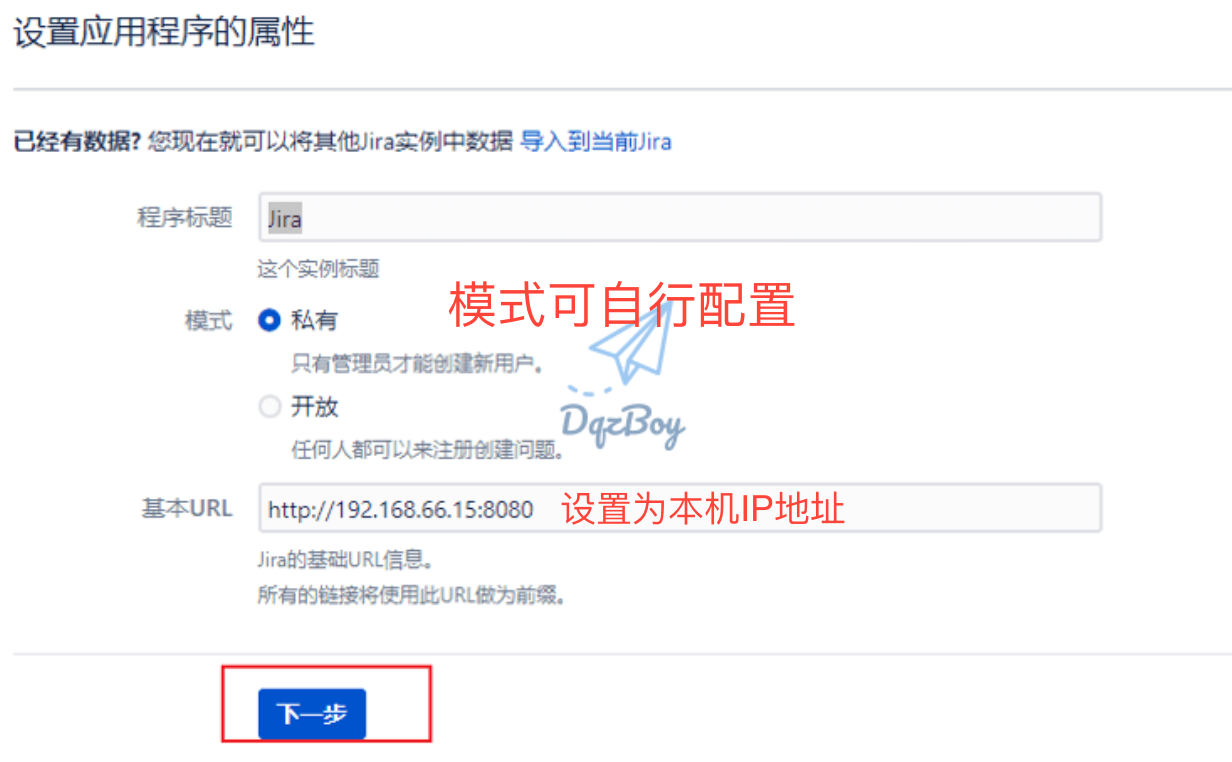
Task: Open the 导入到当前Jira import link
Action: 596,141
